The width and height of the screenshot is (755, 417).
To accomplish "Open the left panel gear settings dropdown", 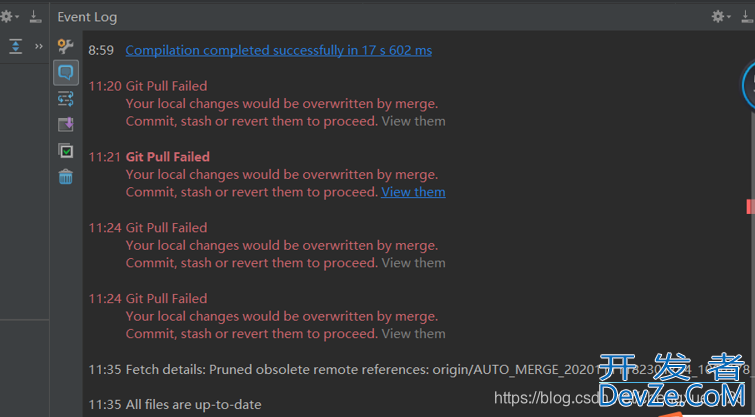I will [9, 17].
